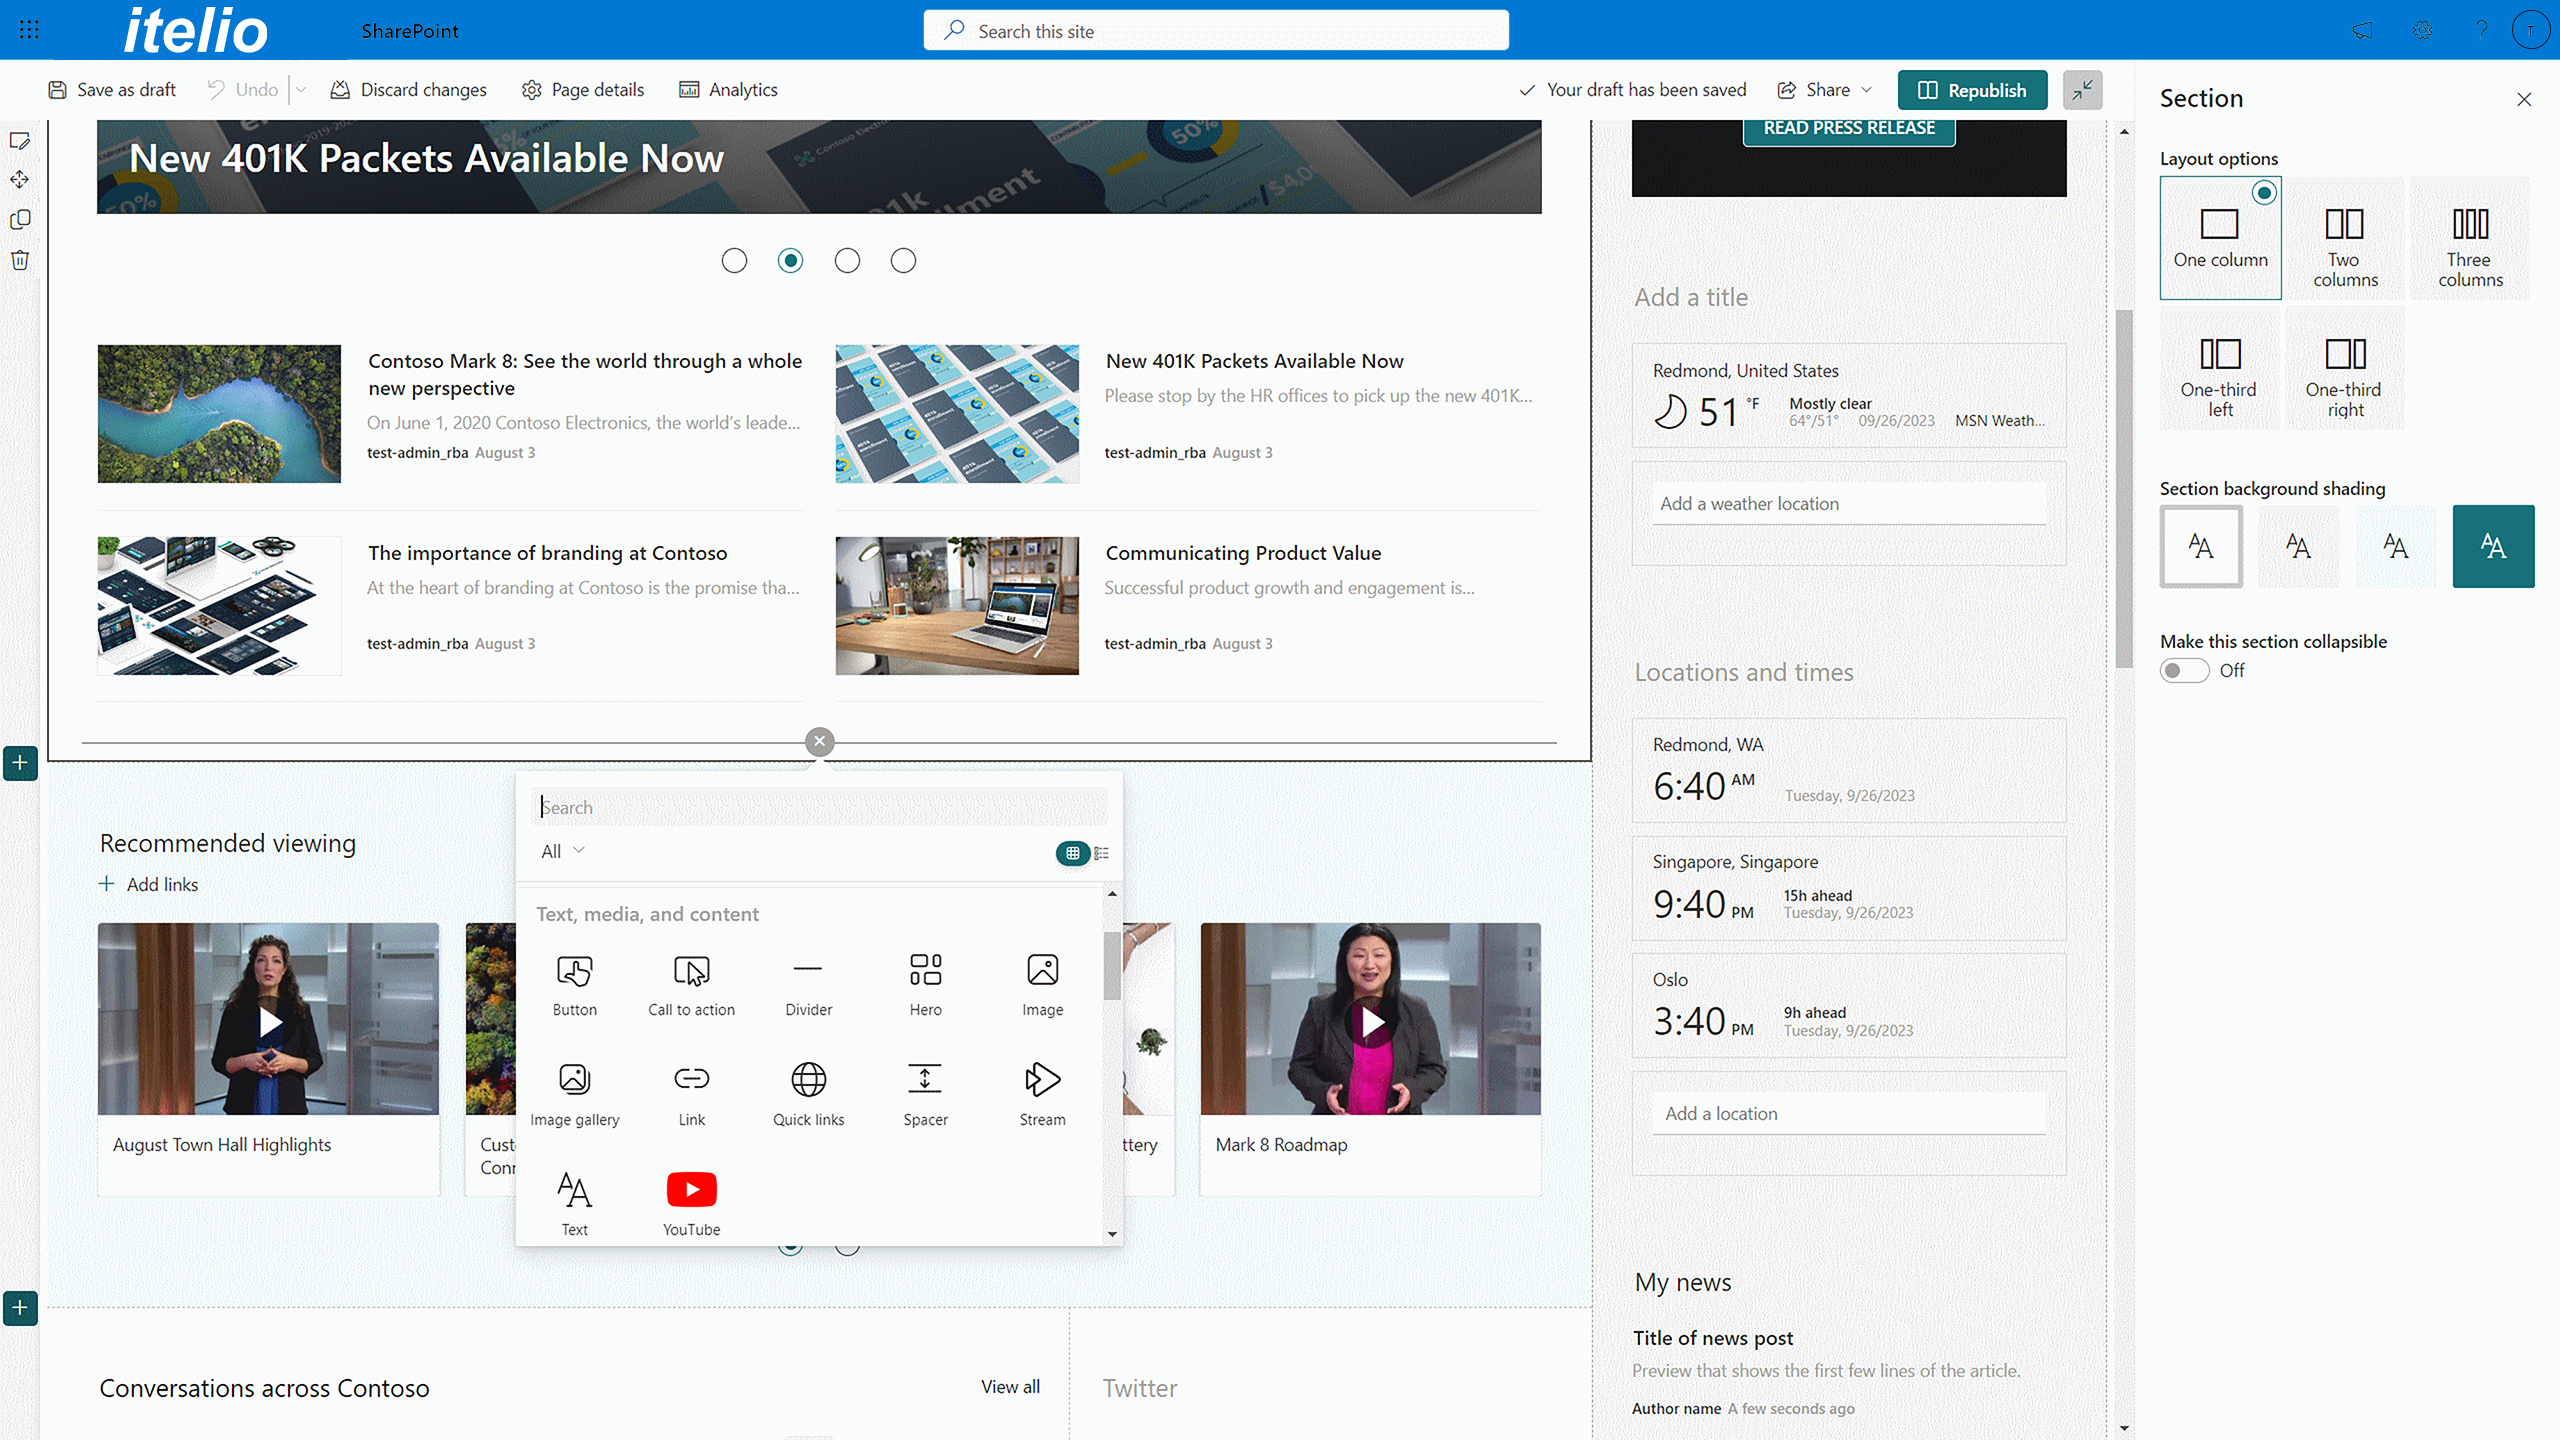
Task: Insert the Stream web part
Action: click(1042, 1095)
